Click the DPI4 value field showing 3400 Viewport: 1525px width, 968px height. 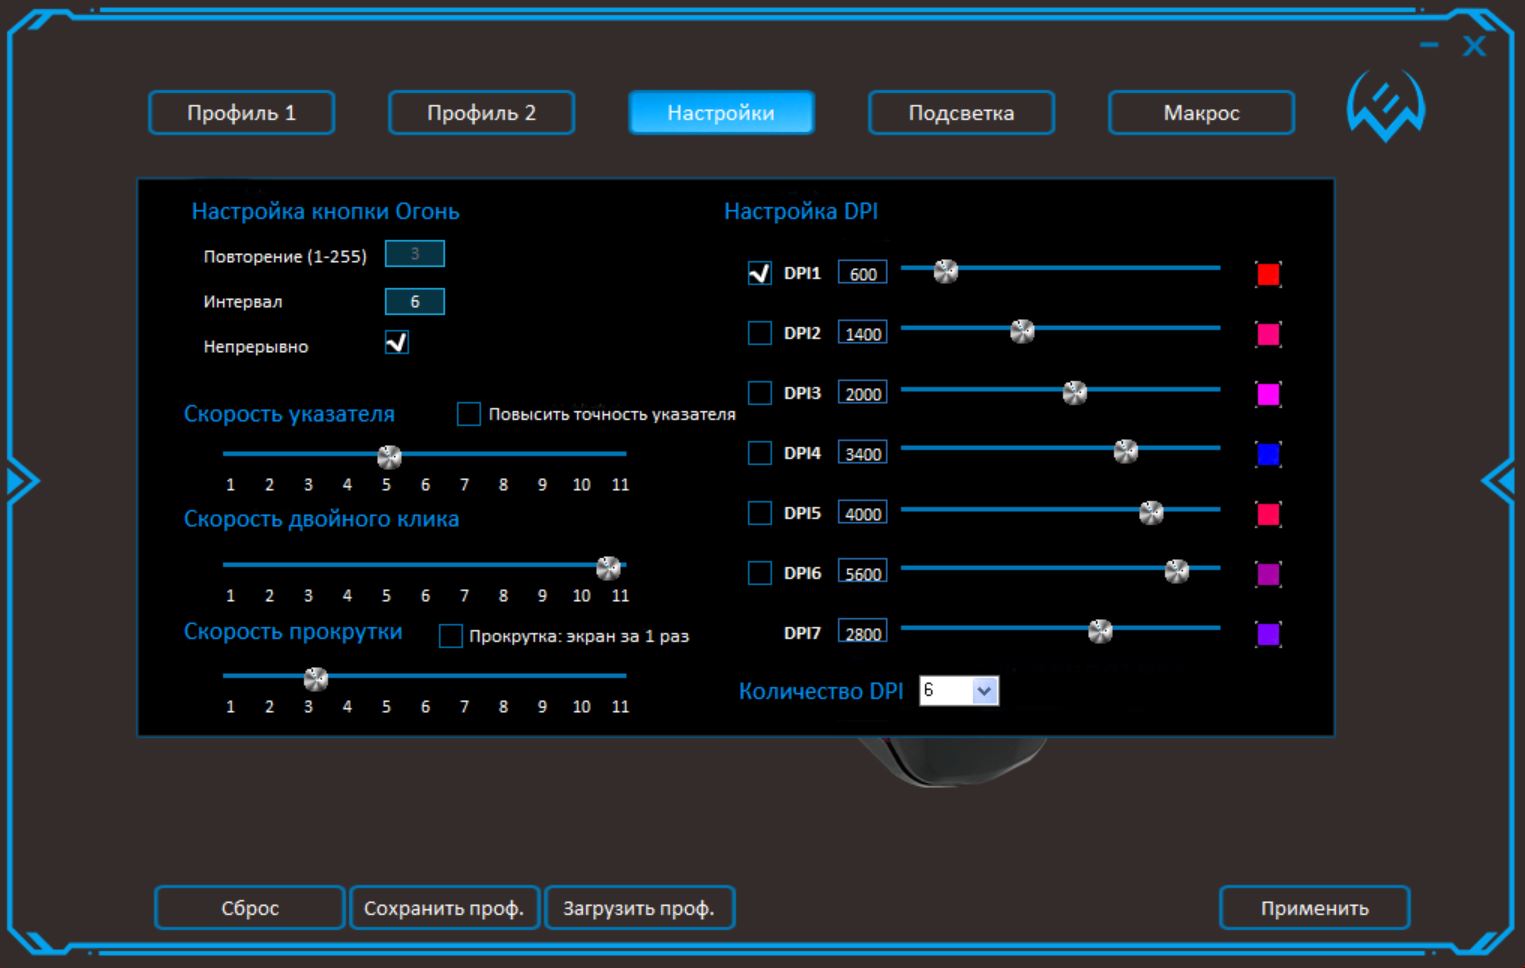863,453
